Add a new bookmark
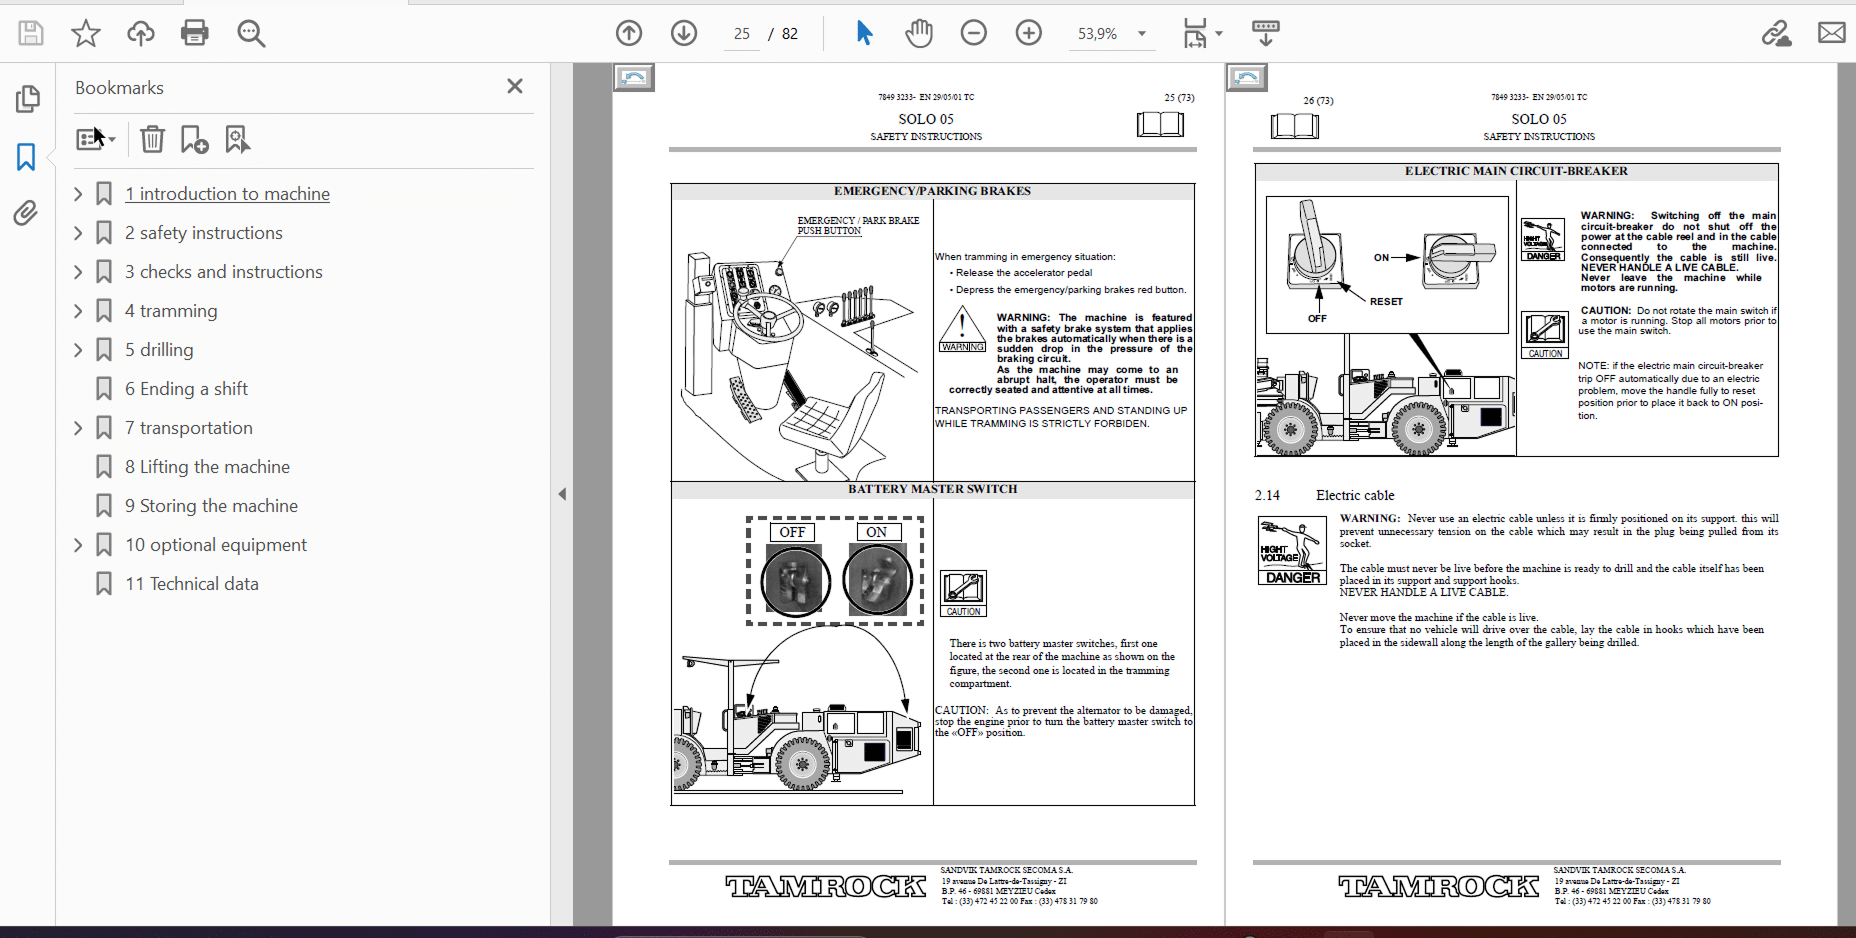 point(194,139)
